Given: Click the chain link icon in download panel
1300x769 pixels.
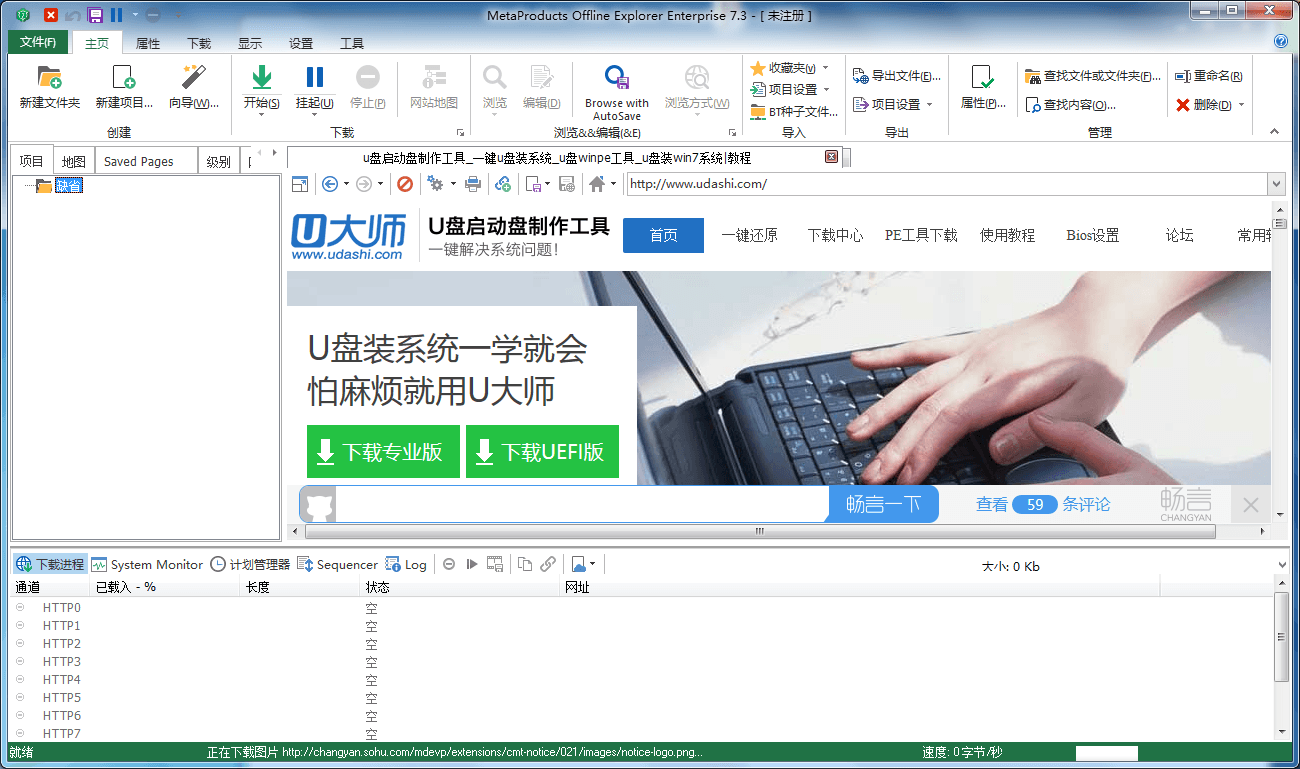Looking at the screenshot, I should tap(548, 564).
